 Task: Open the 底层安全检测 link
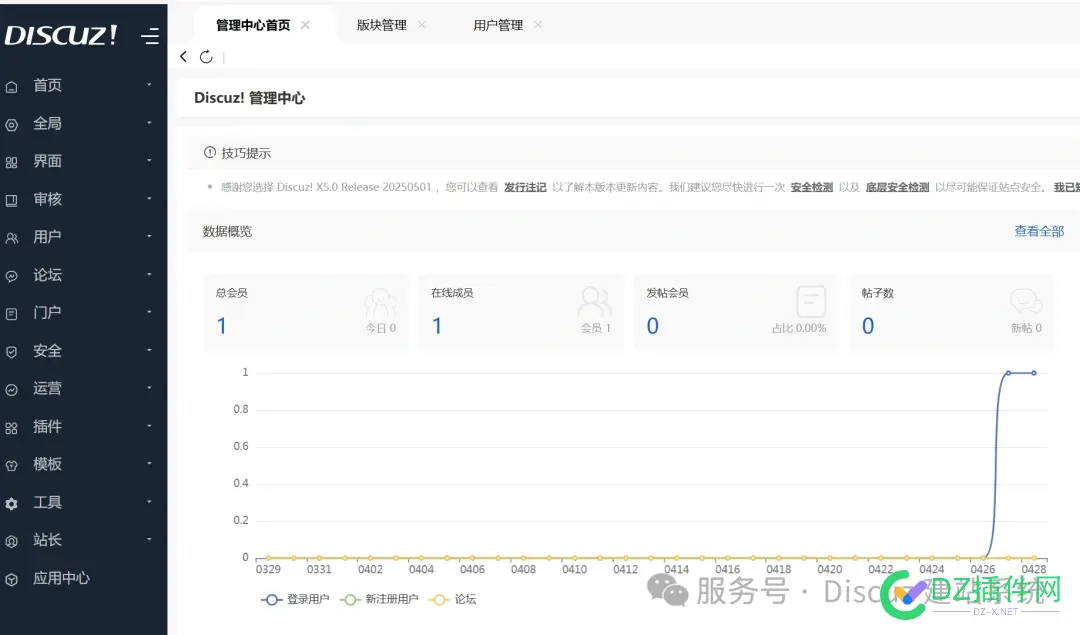(x=897, y=187)
